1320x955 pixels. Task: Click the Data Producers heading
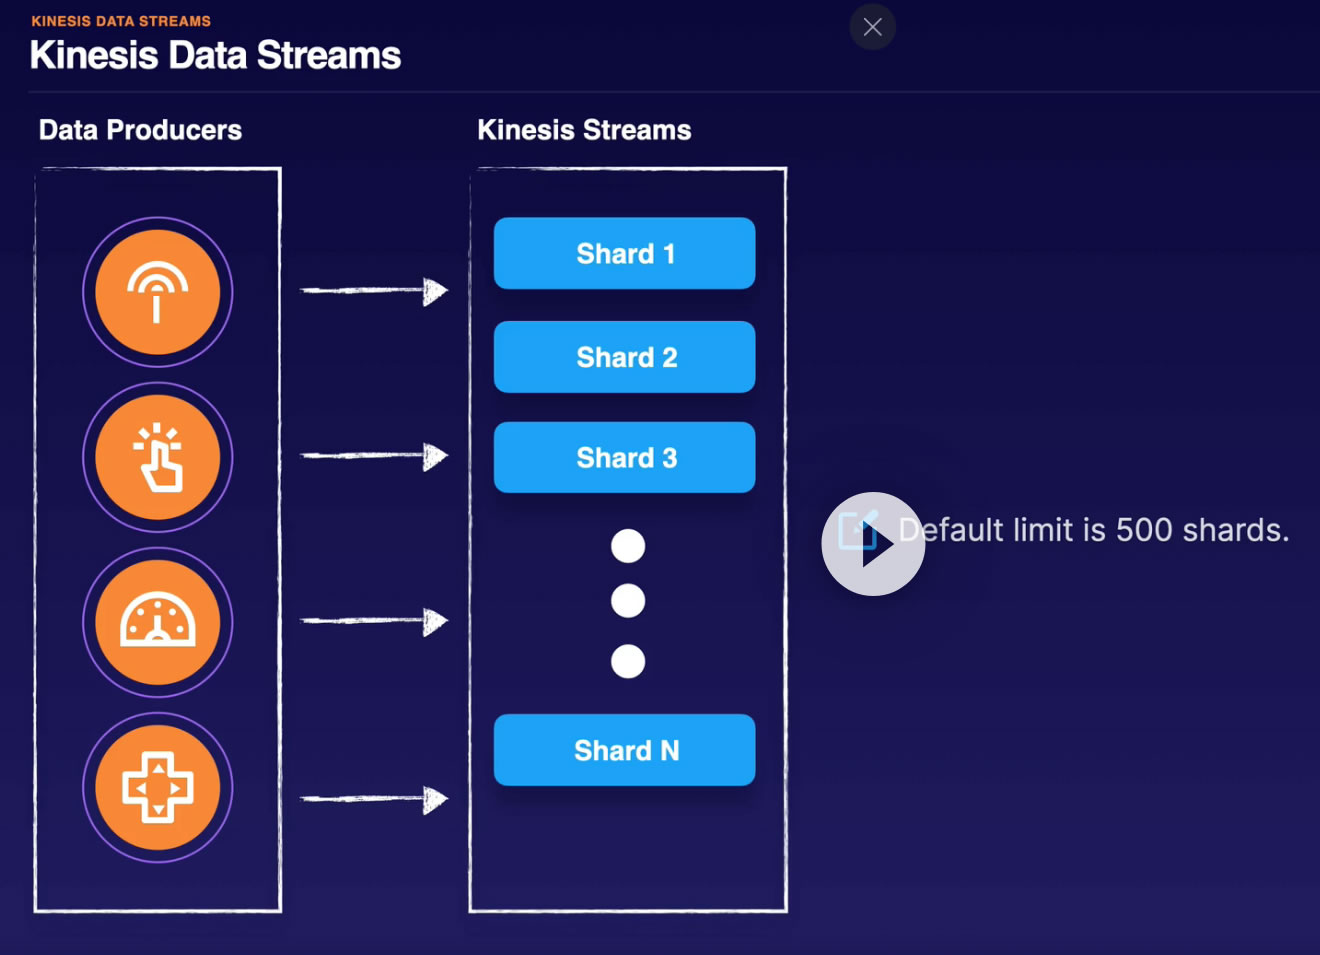pyautogui.click(x=140, y=130)
